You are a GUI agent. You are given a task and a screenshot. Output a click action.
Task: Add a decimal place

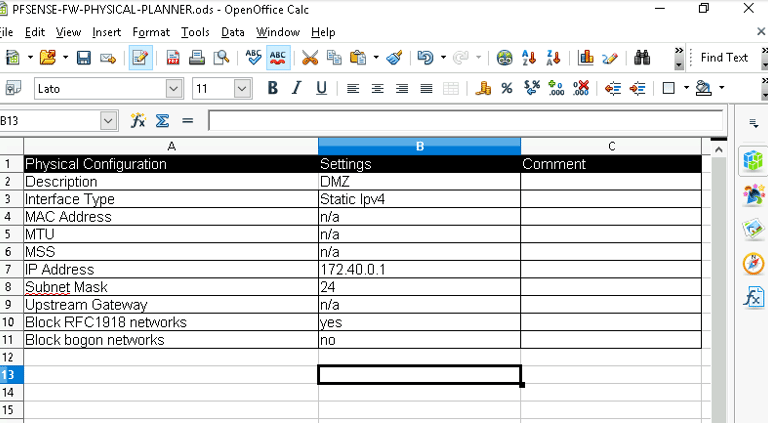(x=556, y=89)
